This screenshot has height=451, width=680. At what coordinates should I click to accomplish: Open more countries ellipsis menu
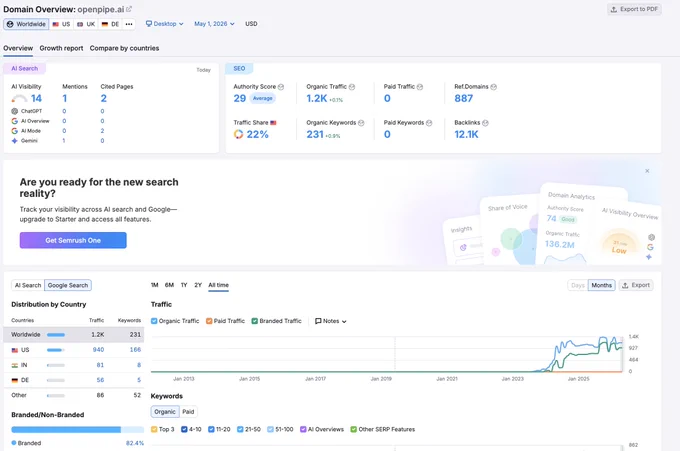tap(129, 24)
